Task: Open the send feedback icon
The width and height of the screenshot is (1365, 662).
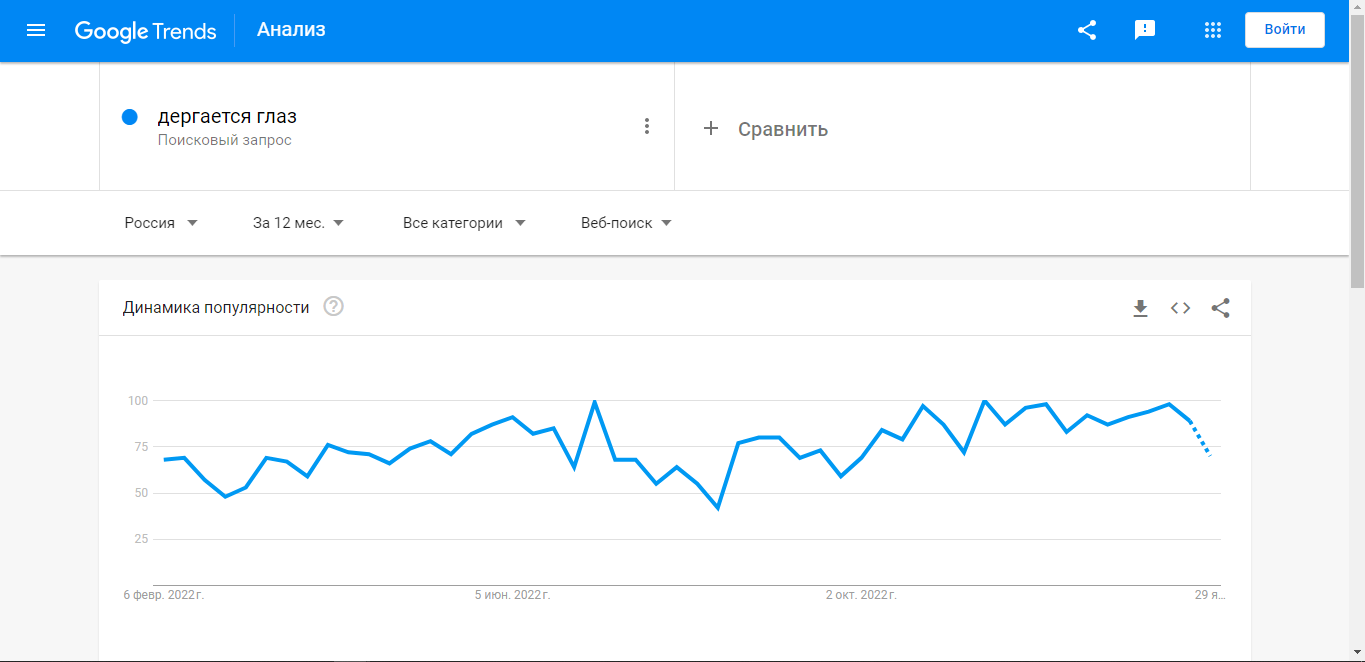Action: [x=1145, y=30]
